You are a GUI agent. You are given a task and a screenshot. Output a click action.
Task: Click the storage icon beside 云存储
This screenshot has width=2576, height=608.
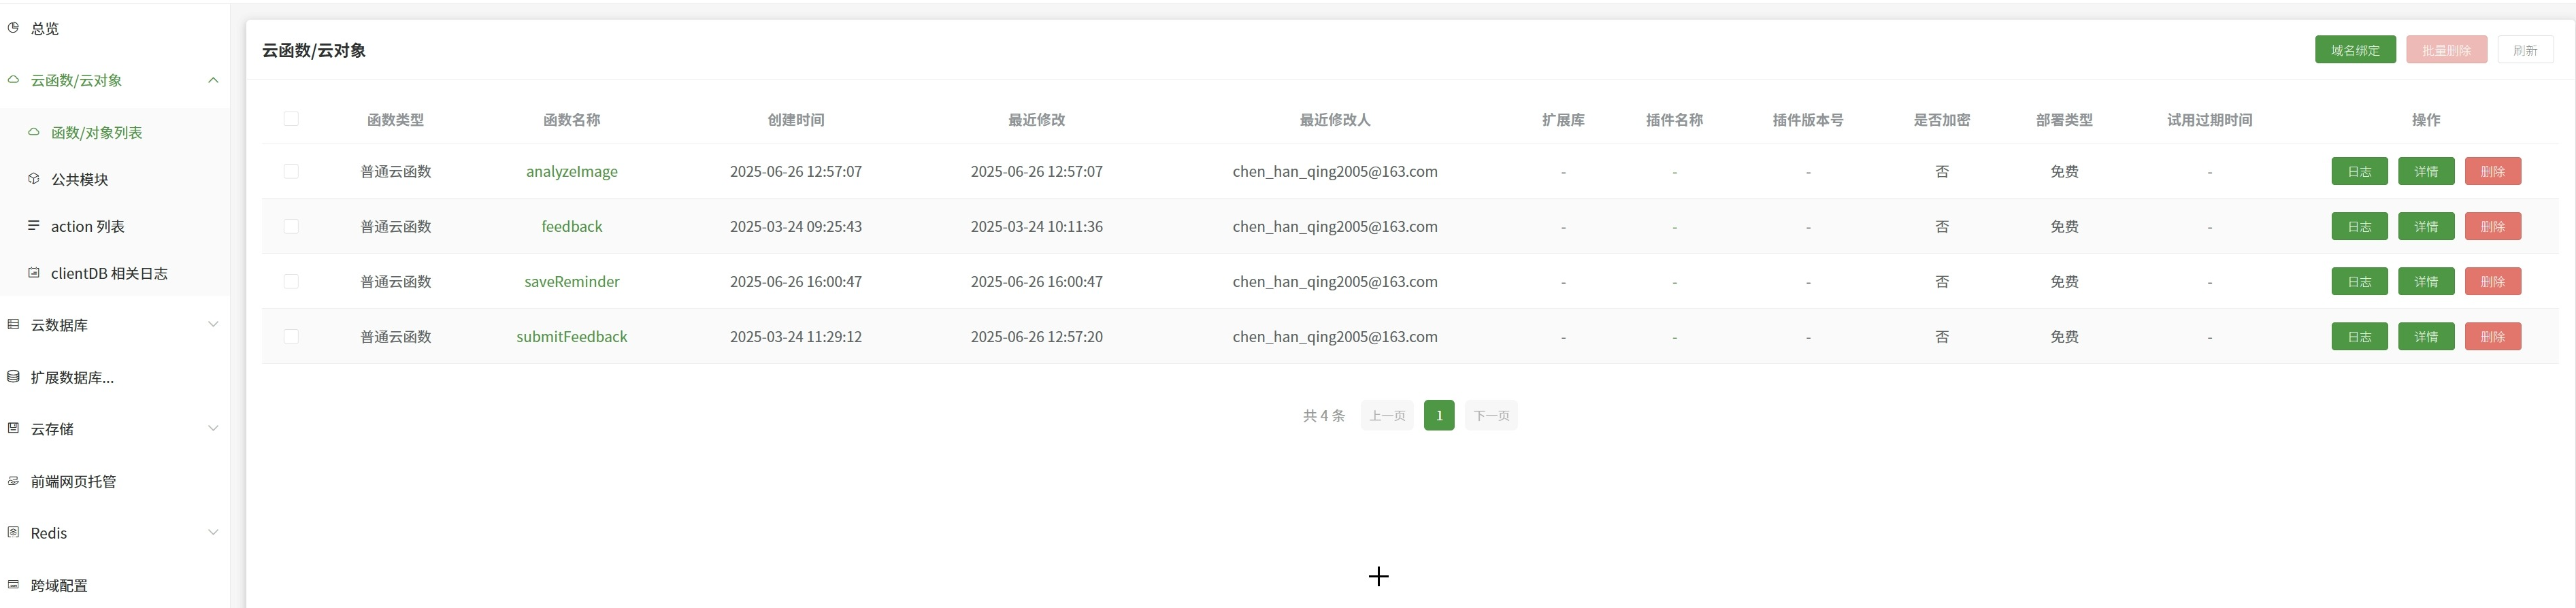coord(13,428)
